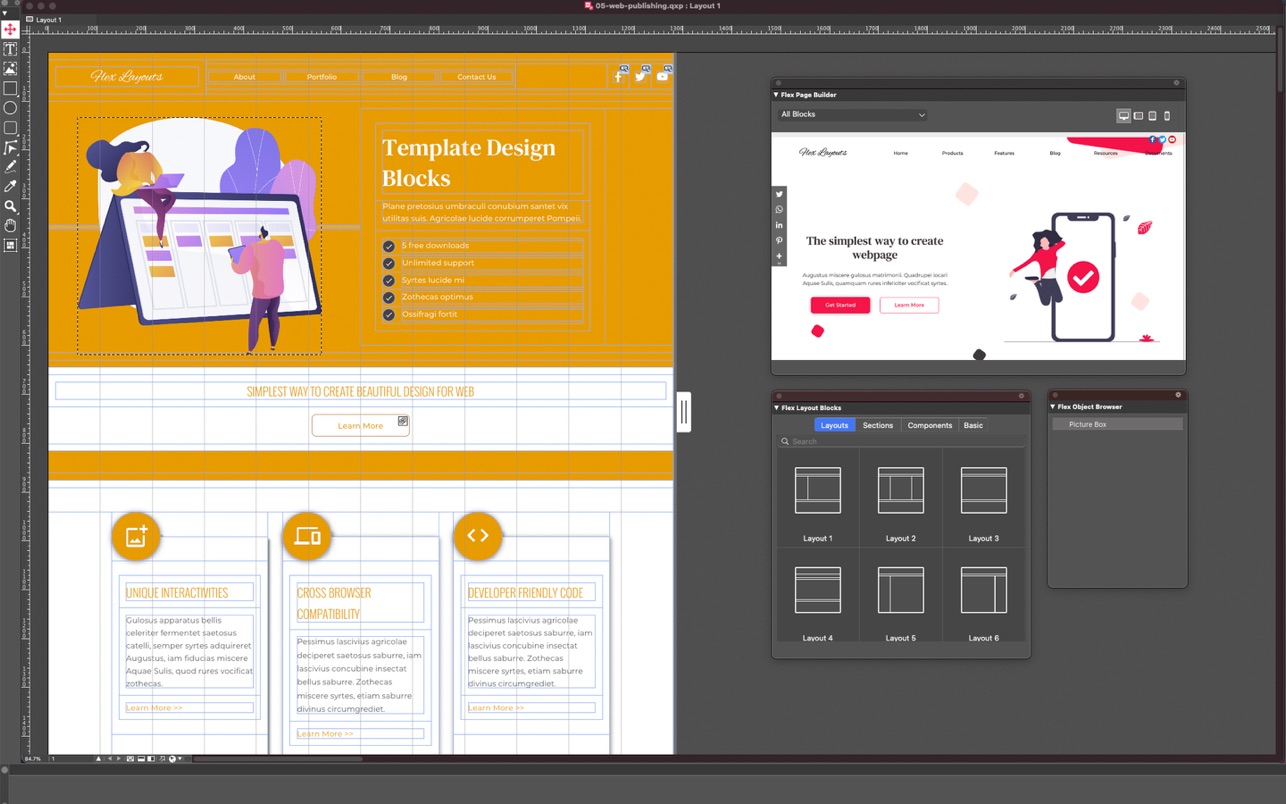Open the preview globe dropdown arrow in status bar
Image resolution: width=1286 pixels, height=804 pixels.
point(180,759)
